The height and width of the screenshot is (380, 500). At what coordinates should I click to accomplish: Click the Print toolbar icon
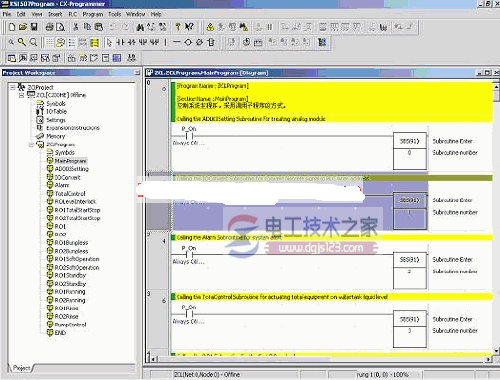click(49, 27)
